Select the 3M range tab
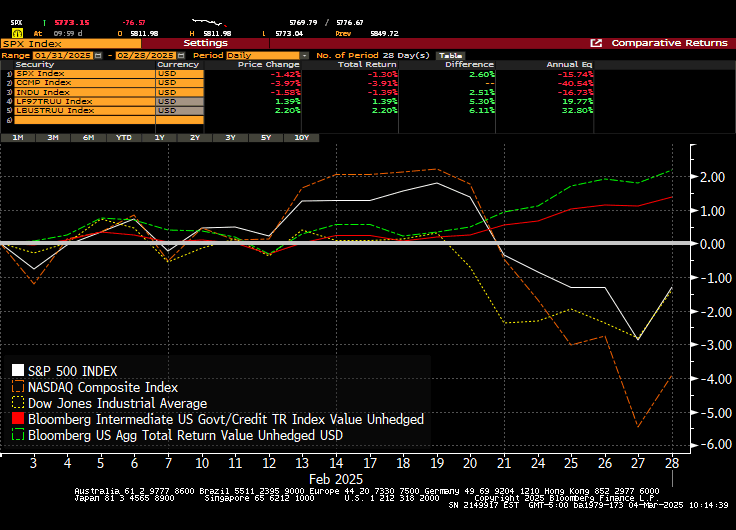 [x=53, y=138]
